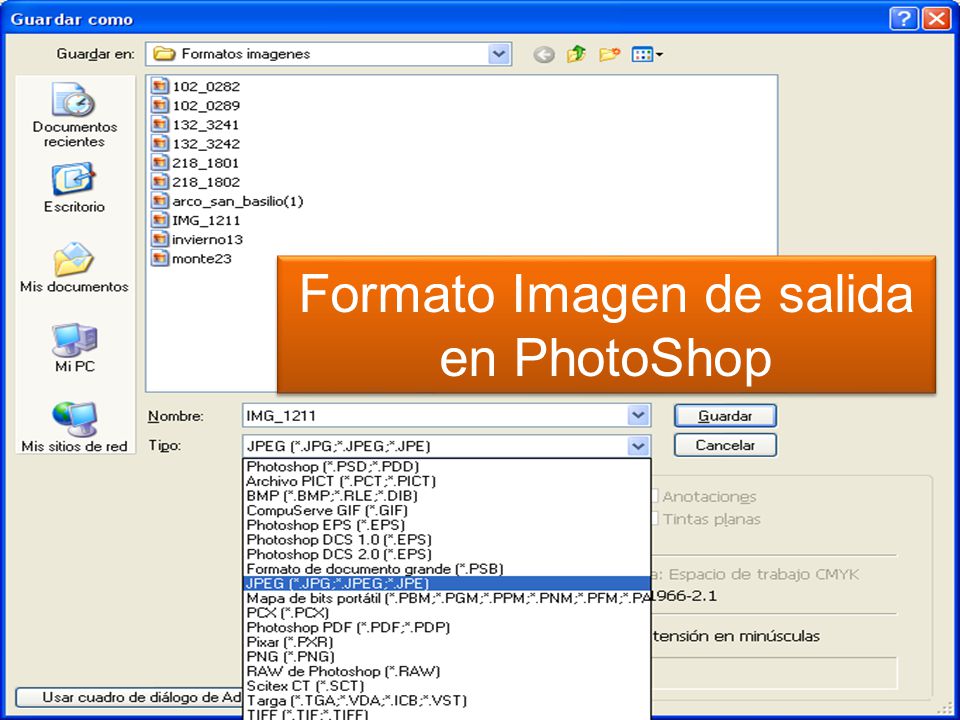
Task: Click the Help question mark button
Action: [904, 19]
